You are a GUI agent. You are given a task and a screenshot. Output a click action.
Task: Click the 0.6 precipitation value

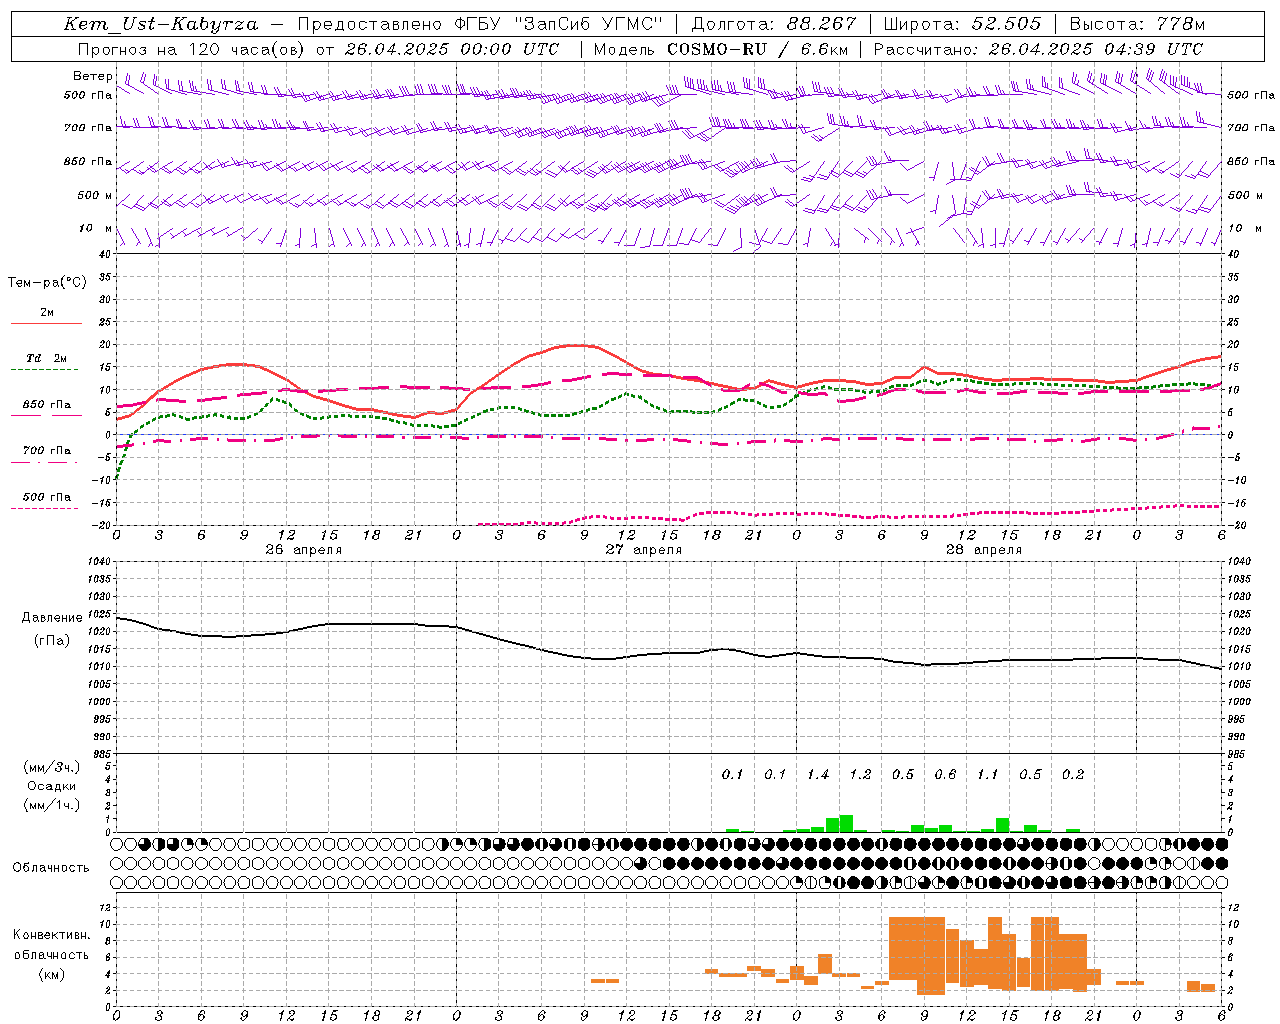945,774
